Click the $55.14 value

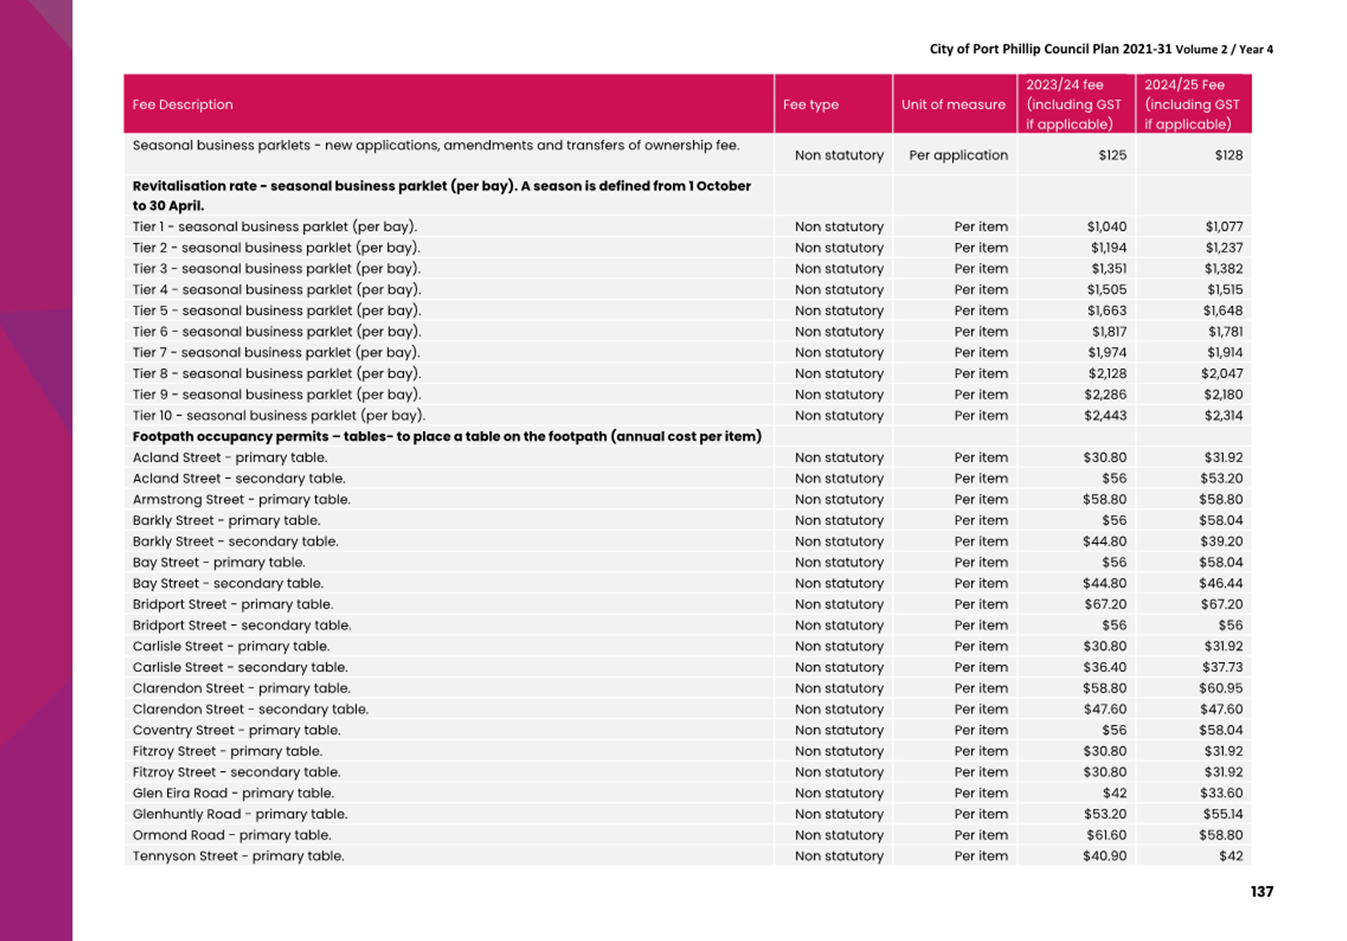click(1223, 815)
